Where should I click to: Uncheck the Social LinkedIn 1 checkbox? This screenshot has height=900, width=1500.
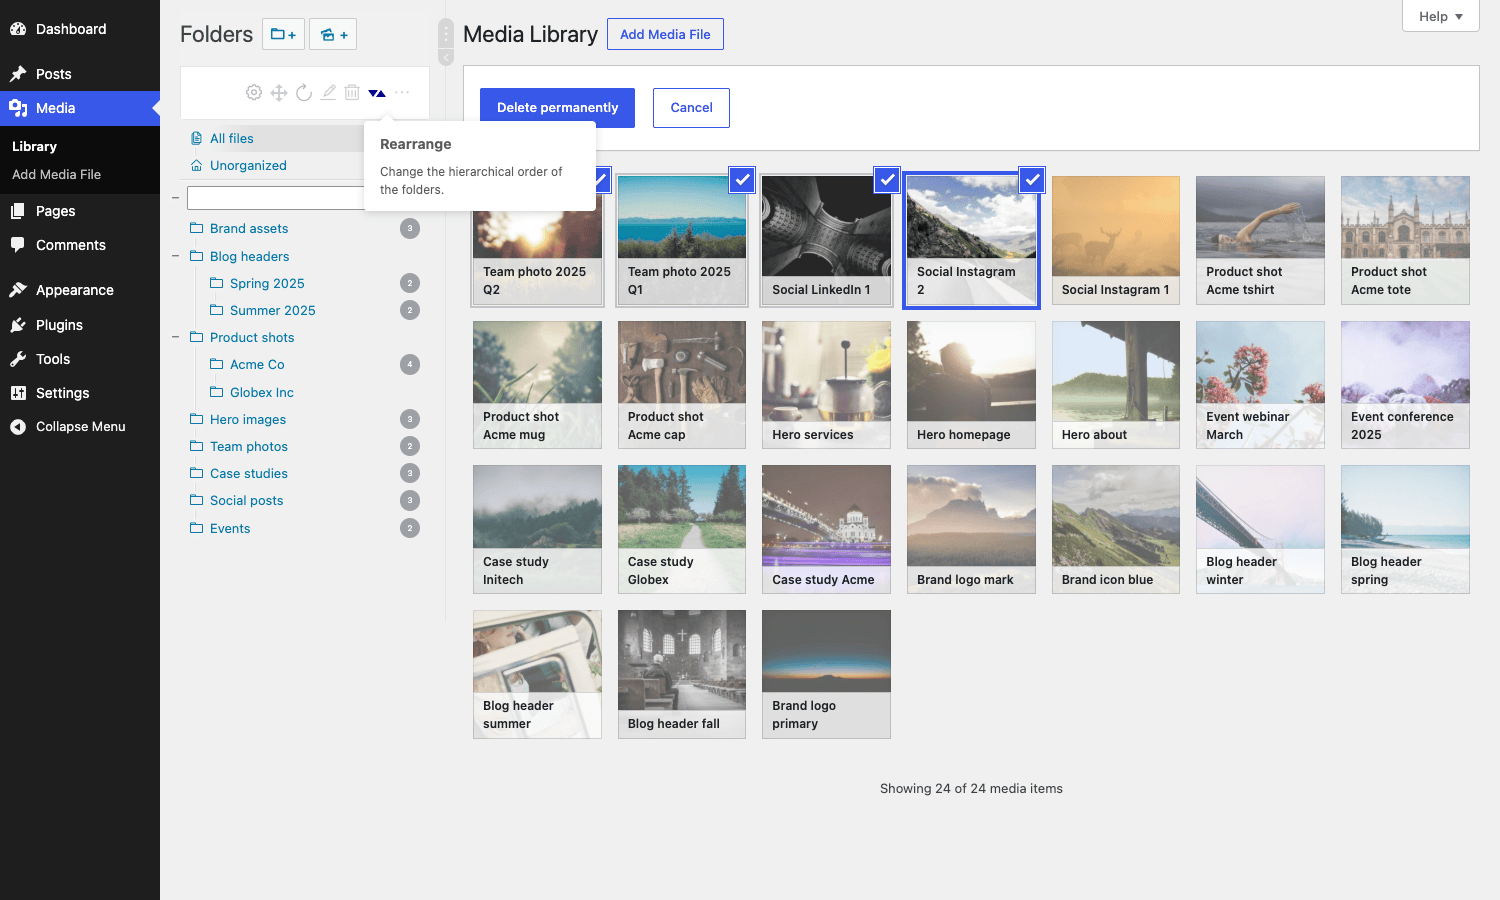pos(887,180)
